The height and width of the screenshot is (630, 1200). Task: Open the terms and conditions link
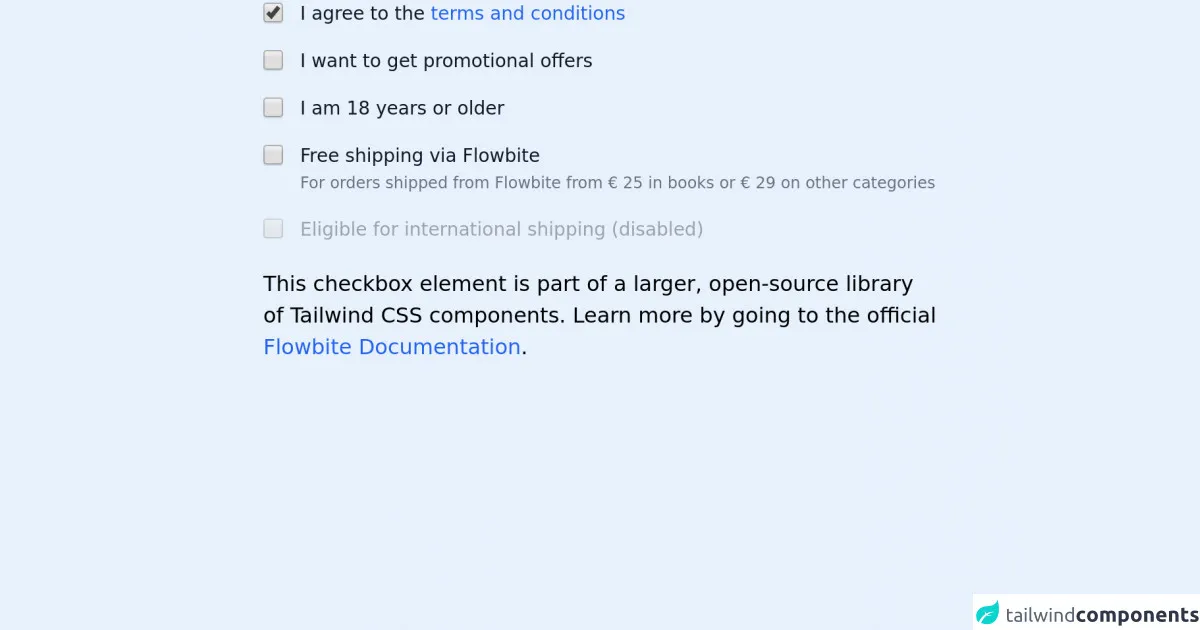(x=527, y=14)
